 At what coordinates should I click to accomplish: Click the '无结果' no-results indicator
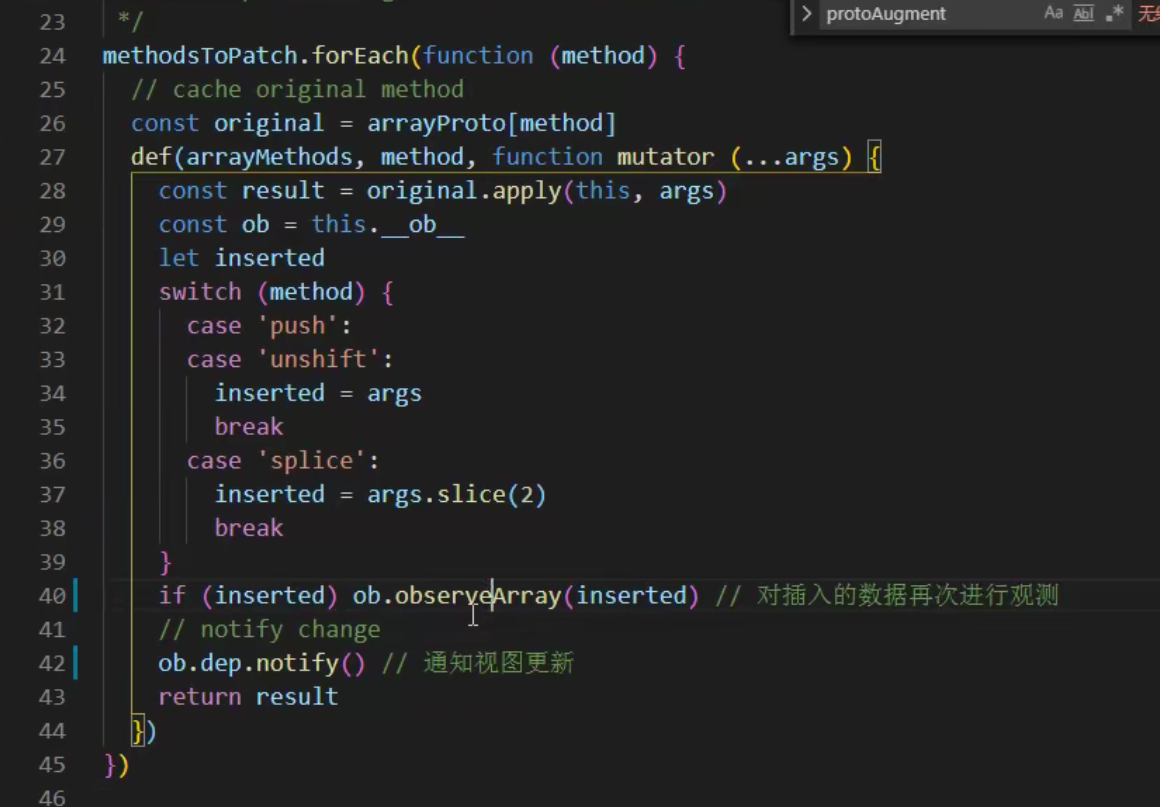point(1148,14)
